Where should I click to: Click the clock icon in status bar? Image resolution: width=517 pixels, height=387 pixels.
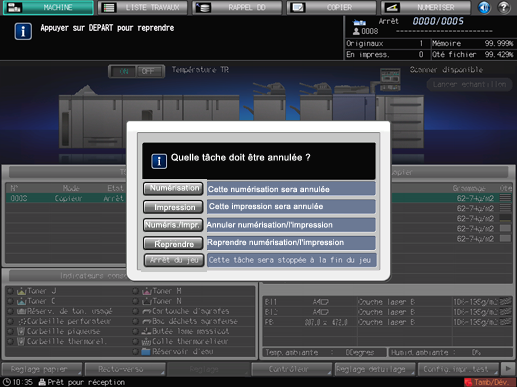[x=7, y=382]
